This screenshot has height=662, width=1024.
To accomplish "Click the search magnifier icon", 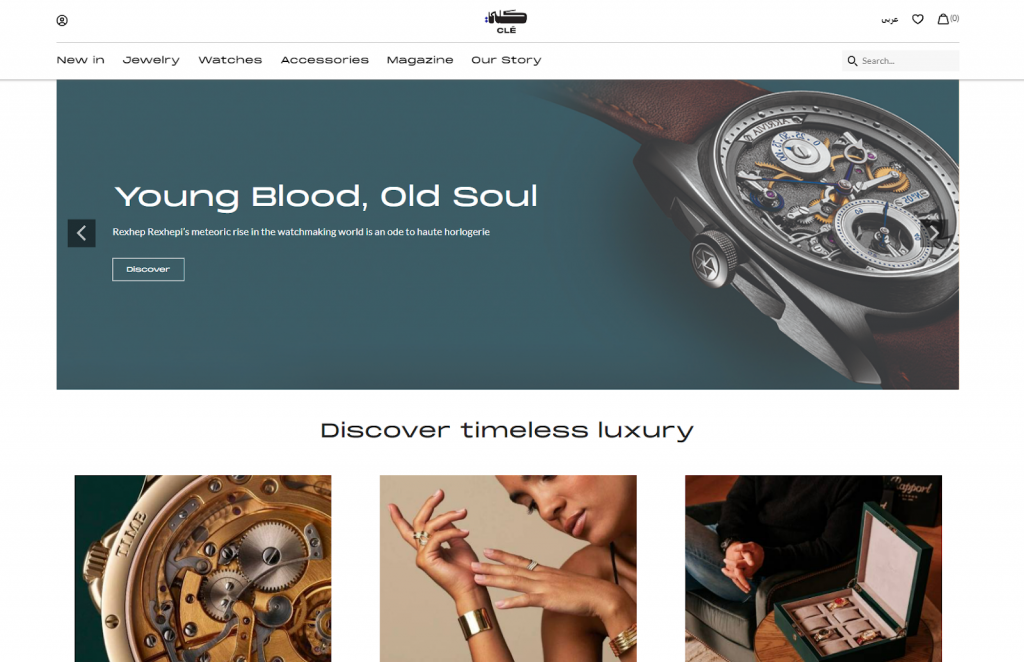I will [x=852, y=61].
